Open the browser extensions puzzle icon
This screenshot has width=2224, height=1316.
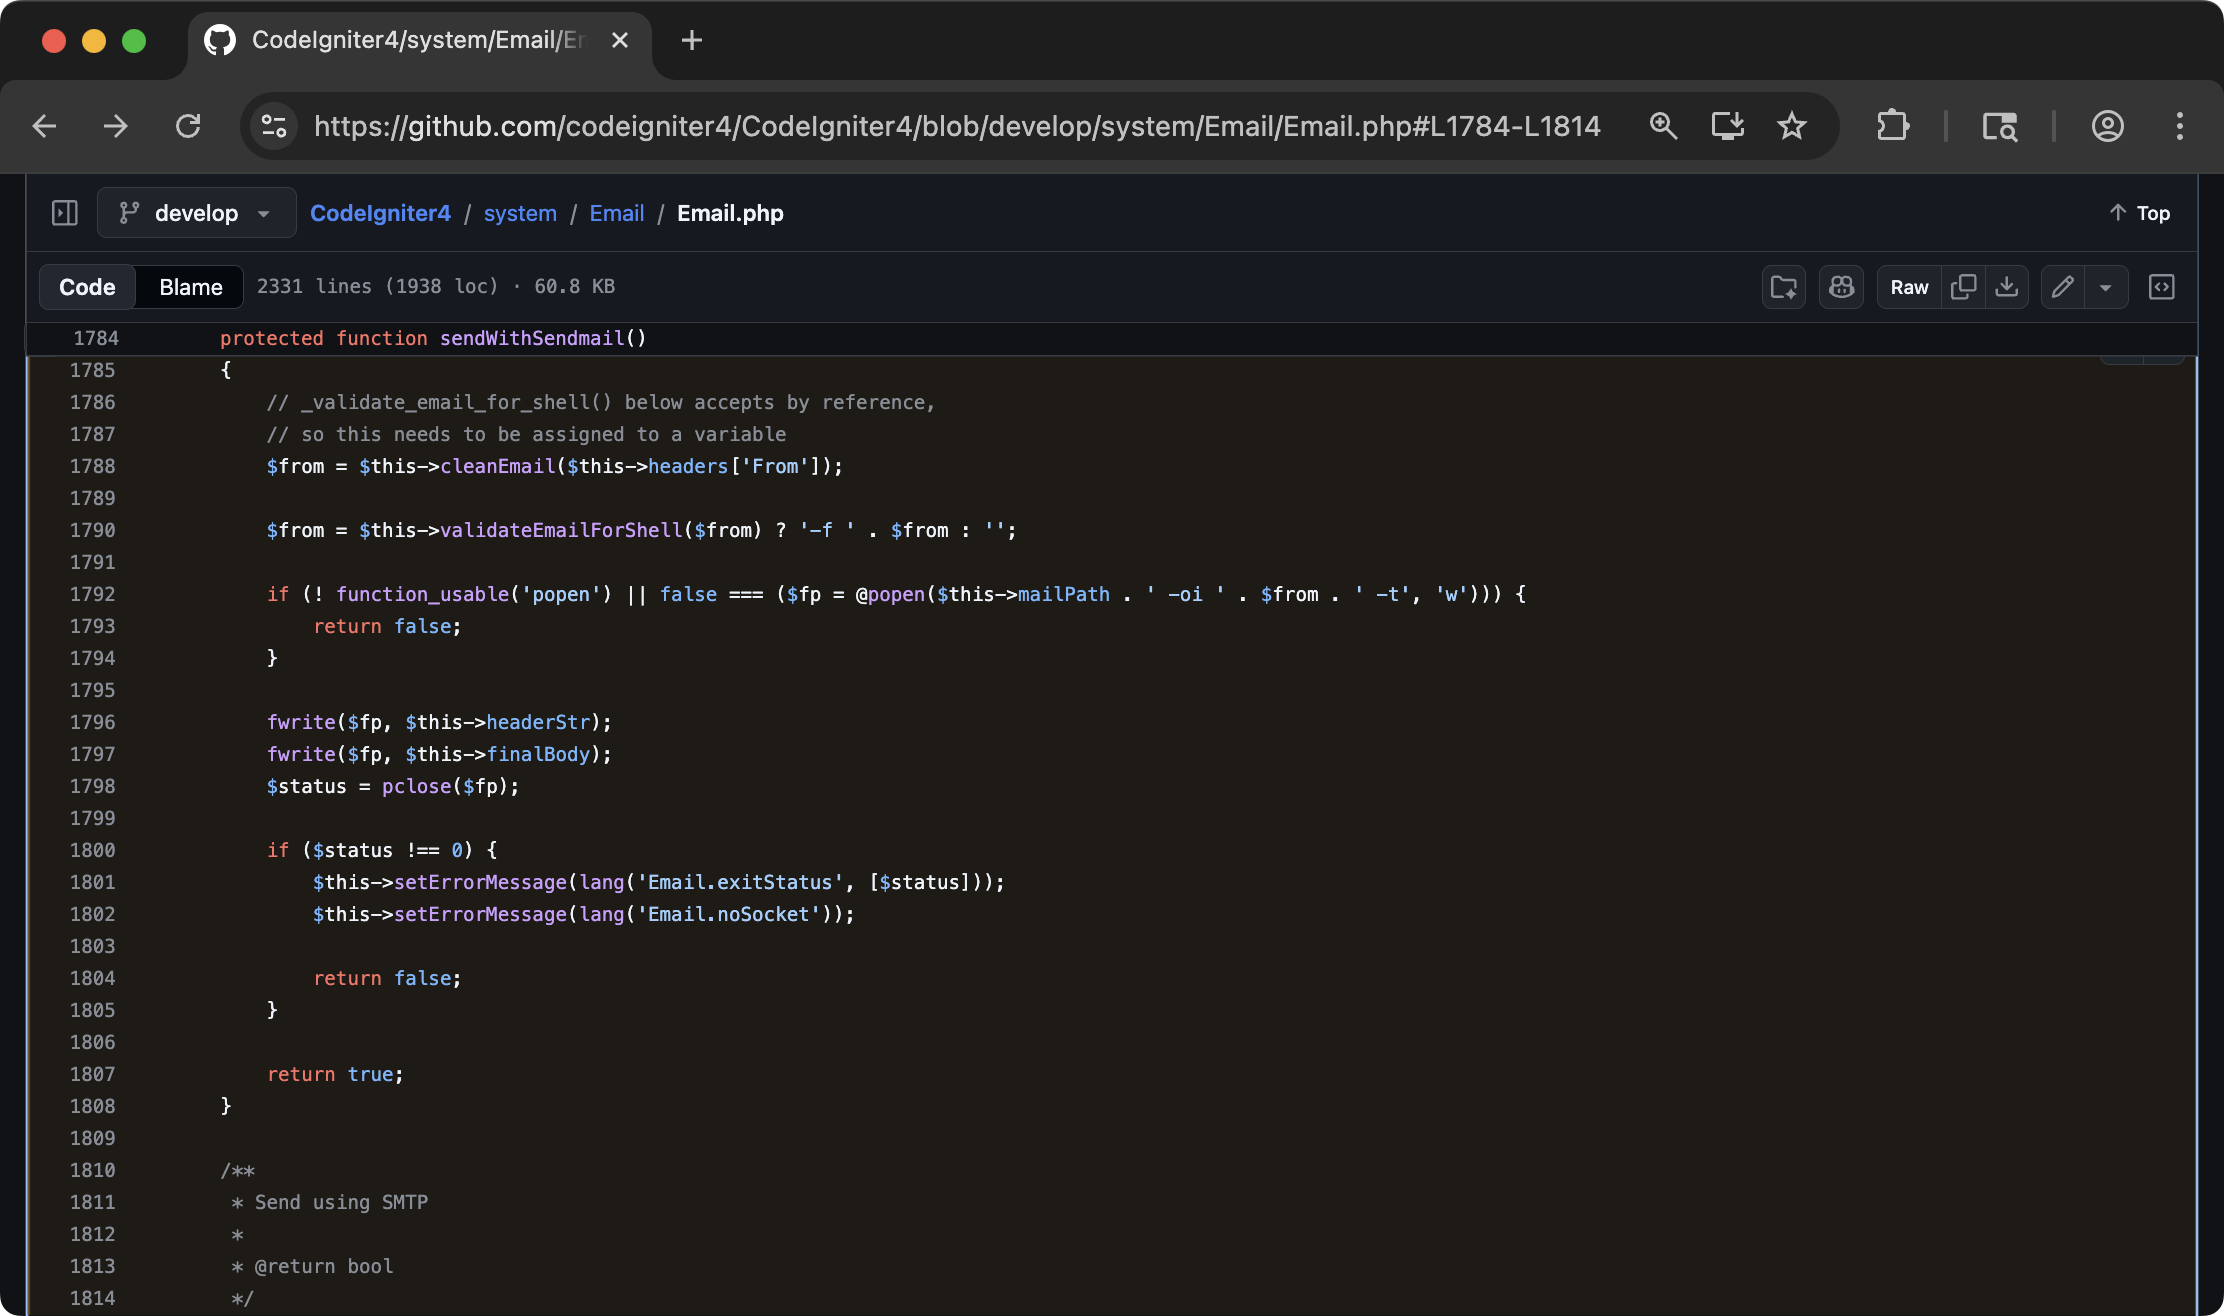point(1892,126)
